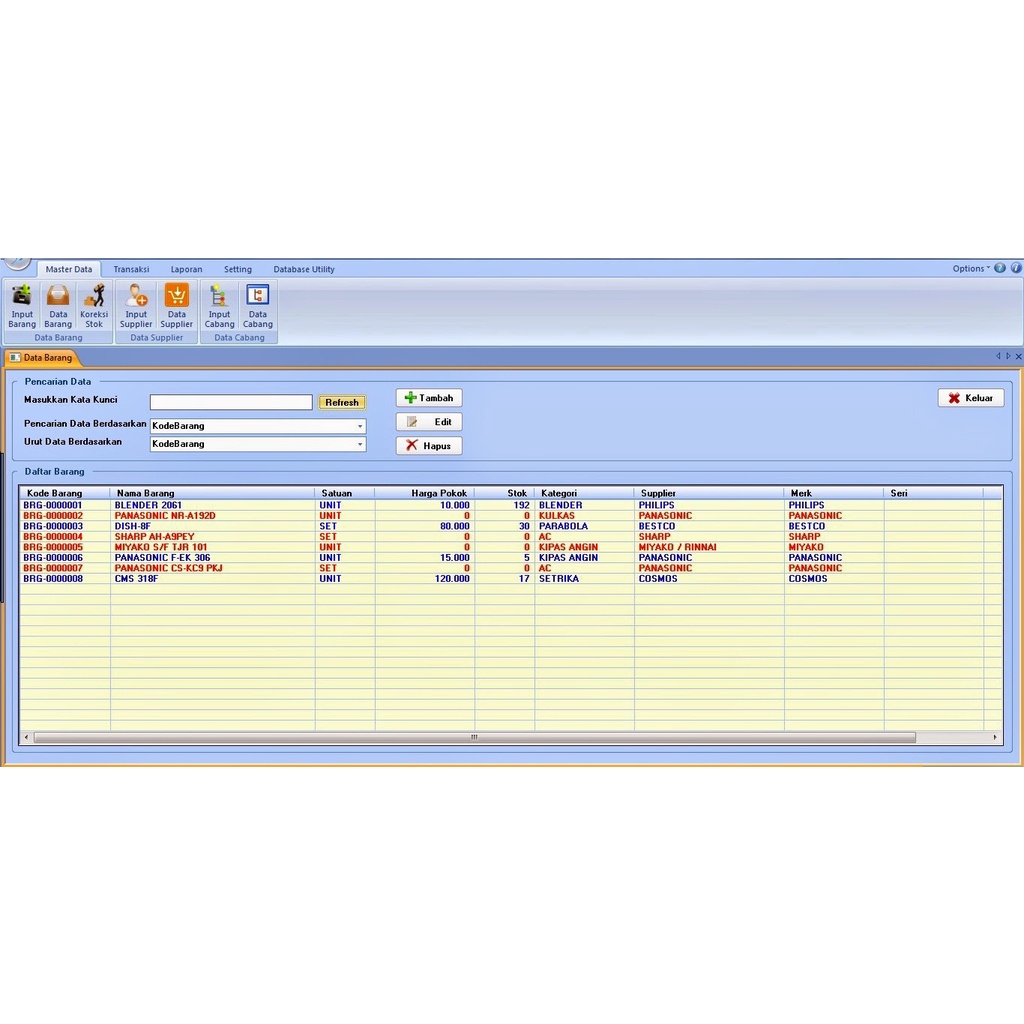Click the Input Supplier icon

pos(136,303)
